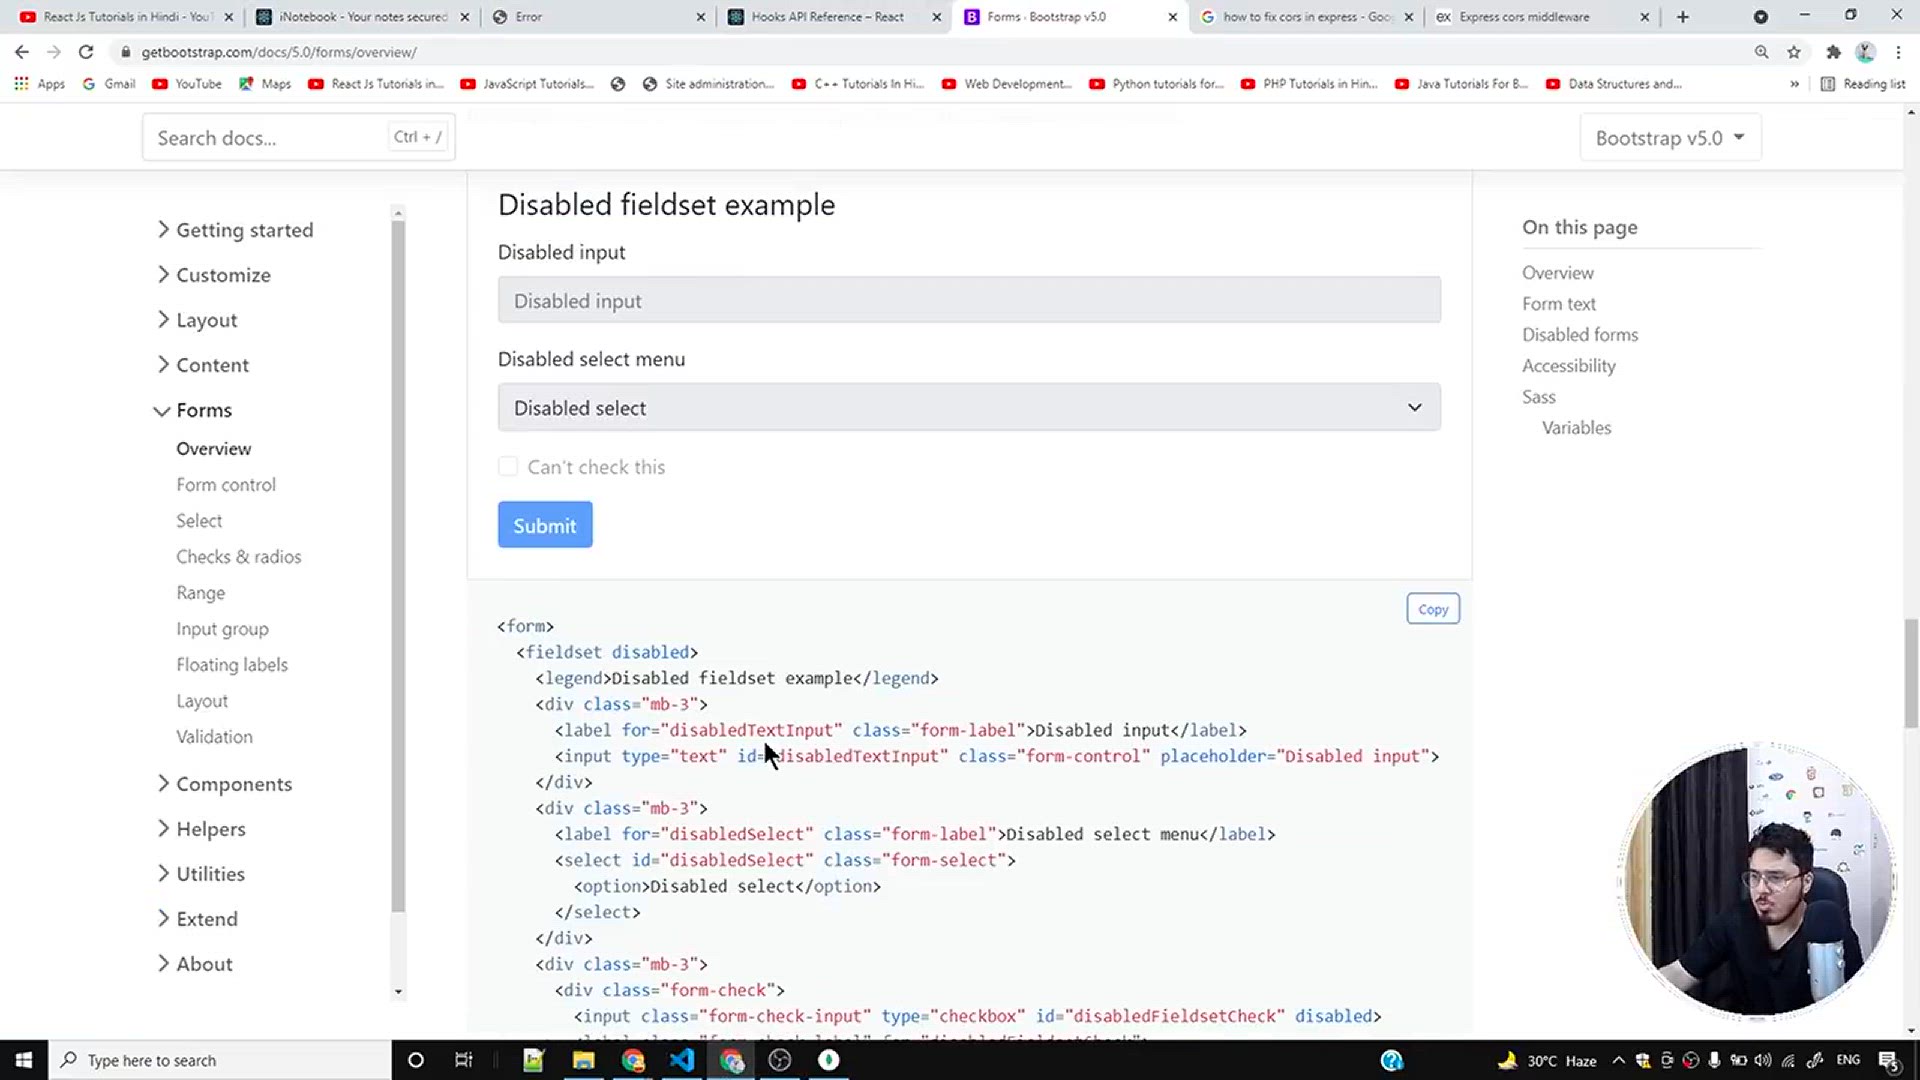This screenshot has width=1920, height=1080.
Task: Expand the Components section
Action: click(224, 784)
